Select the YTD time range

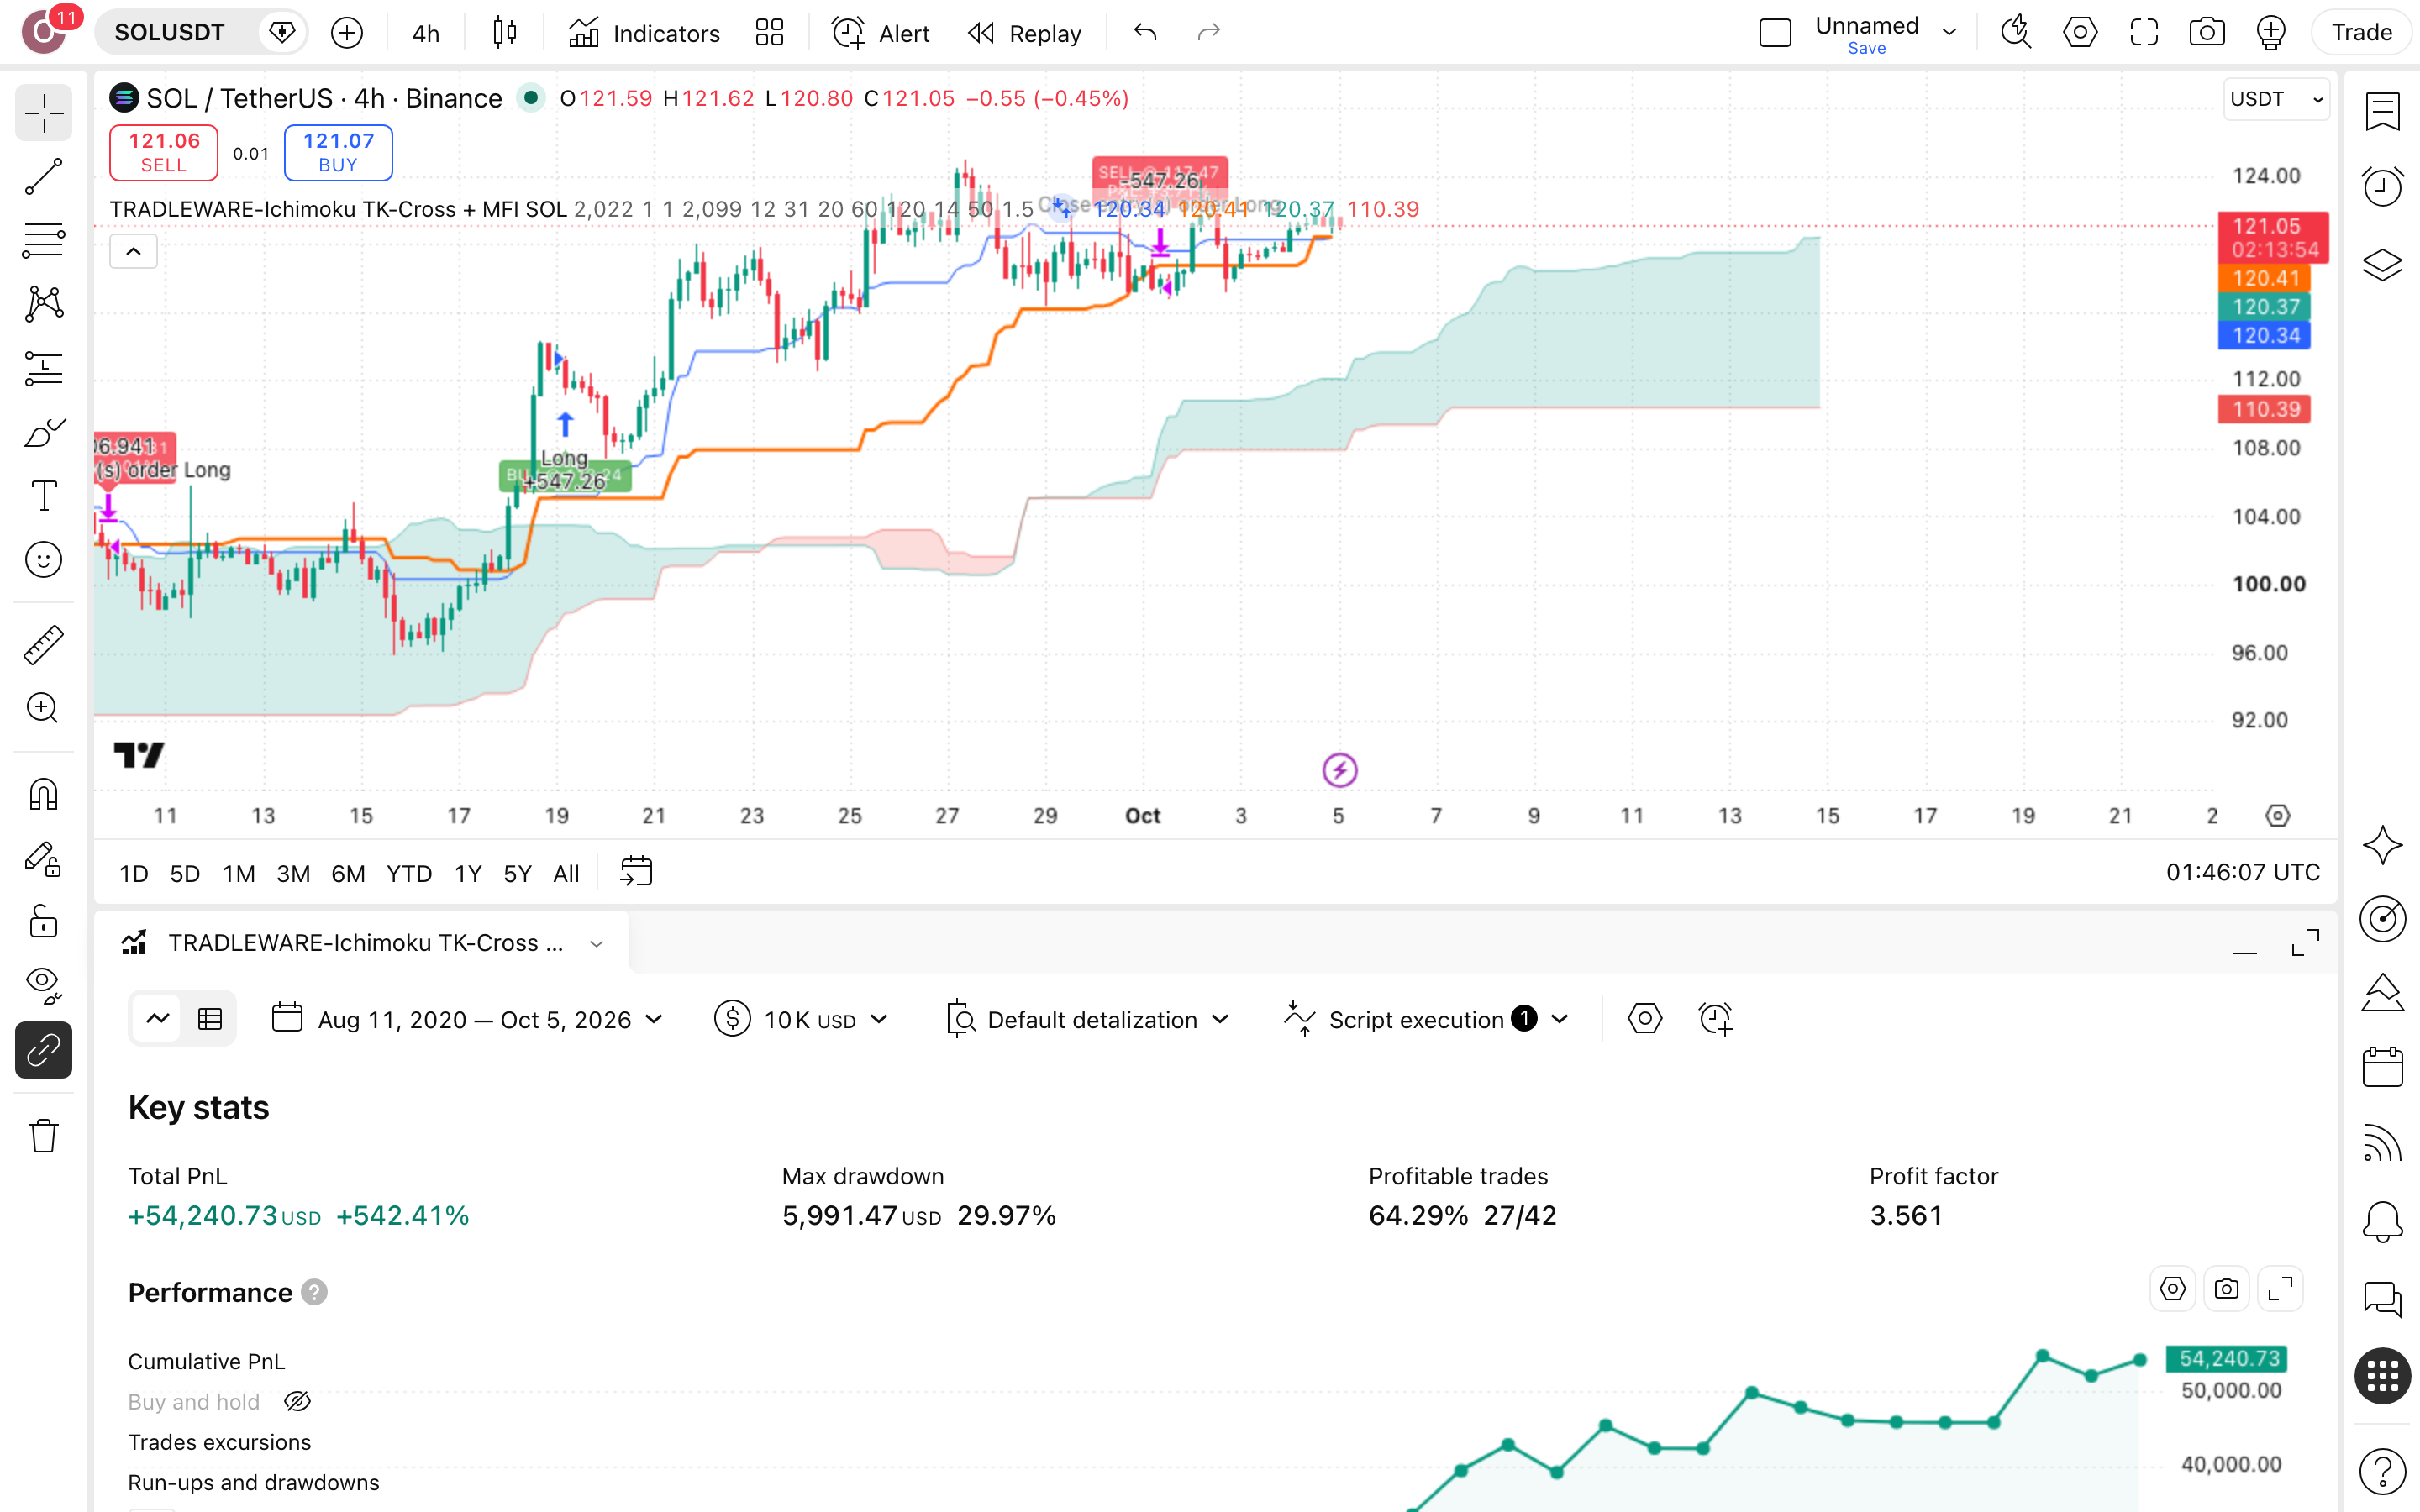pyautogui.click(x=409, y=873)
